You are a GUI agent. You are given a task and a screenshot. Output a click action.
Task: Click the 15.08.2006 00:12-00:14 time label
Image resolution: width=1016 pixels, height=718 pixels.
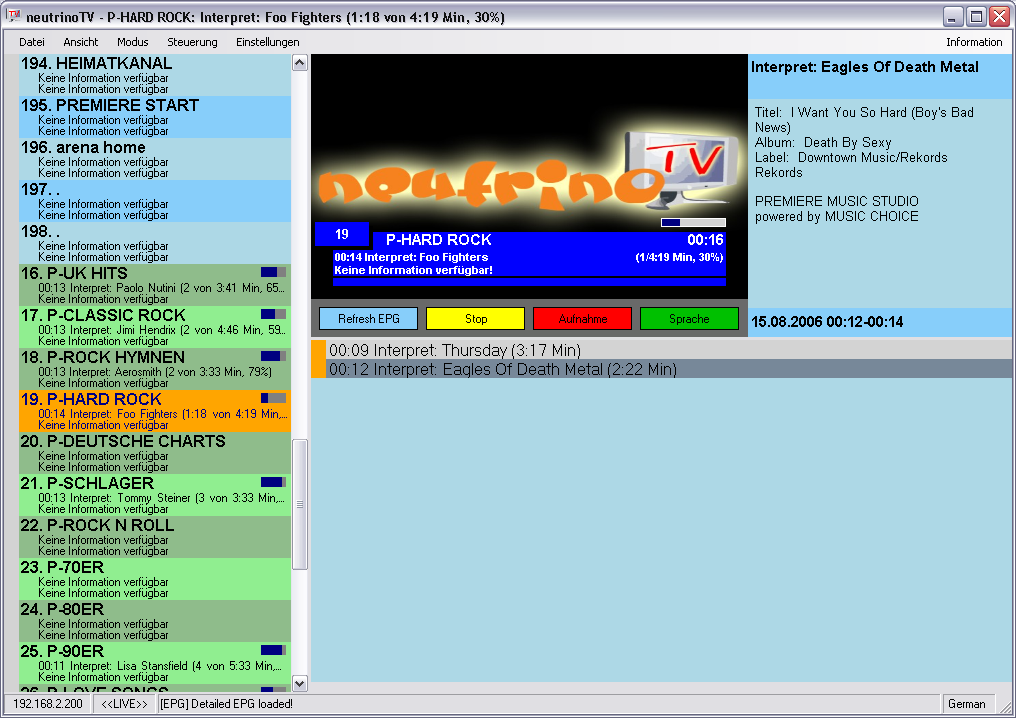[x=827, y=322]
